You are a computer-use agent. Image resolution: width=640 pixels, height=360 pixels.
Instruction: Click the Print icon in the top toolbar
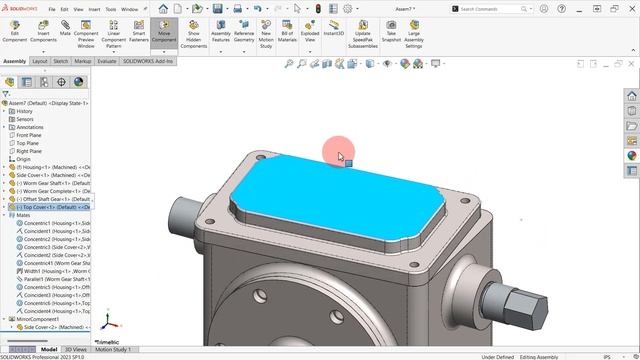click(x=238, y=9)
